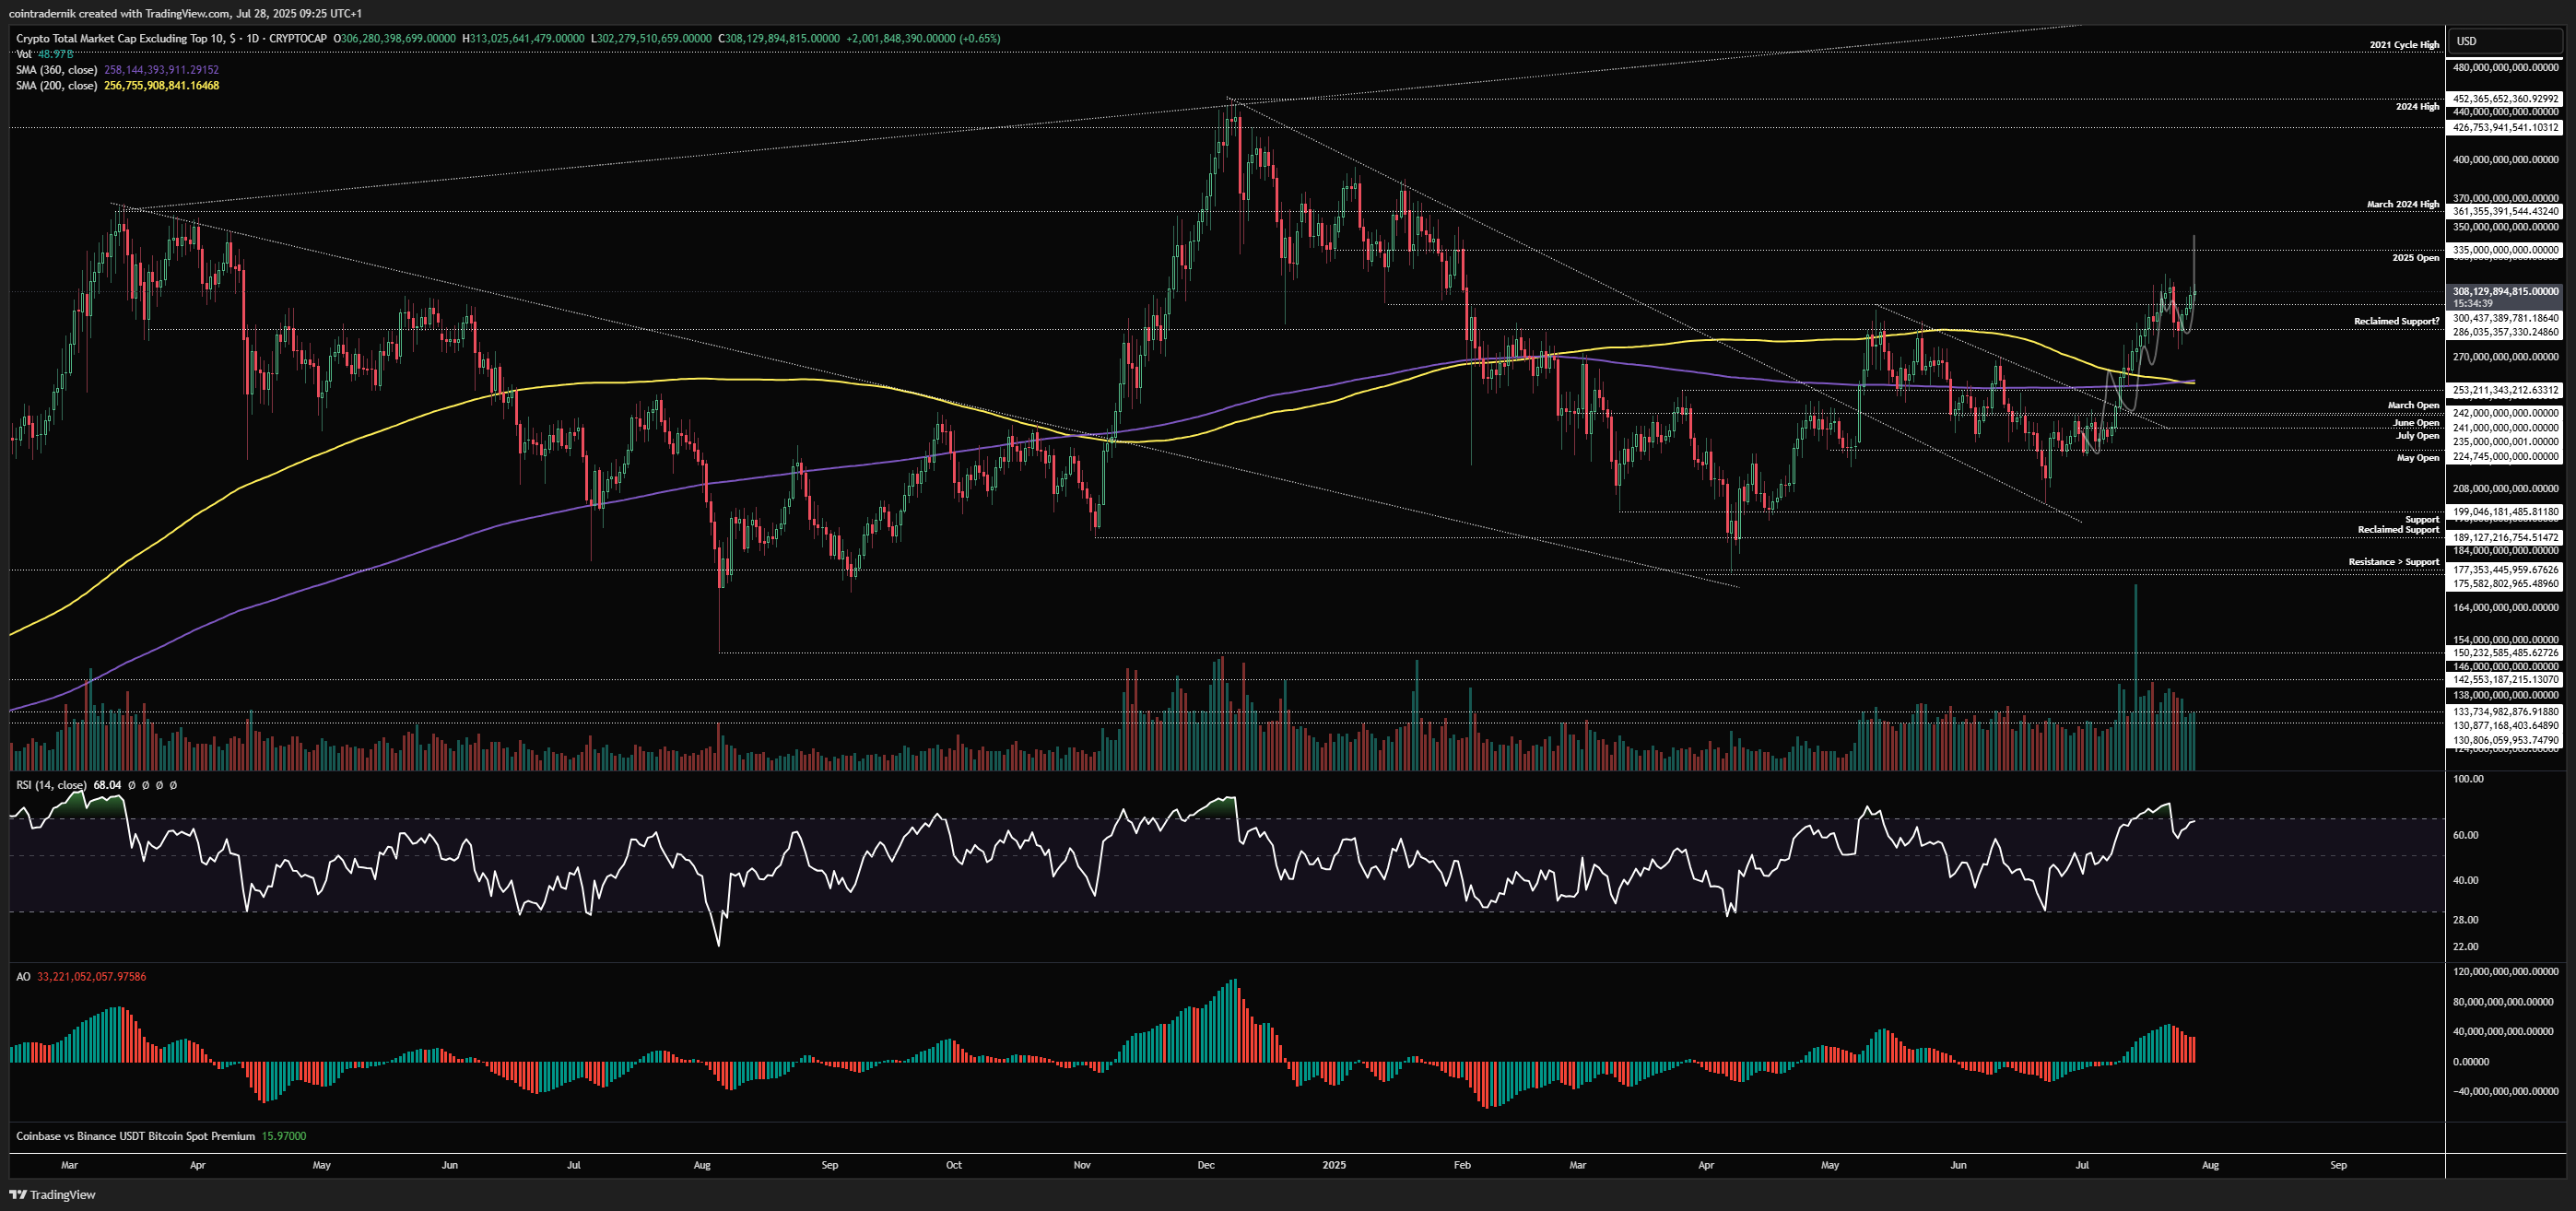2576x1211 pixels.
Task: Click the Oct label on time axis
Action: point(954,1165)
